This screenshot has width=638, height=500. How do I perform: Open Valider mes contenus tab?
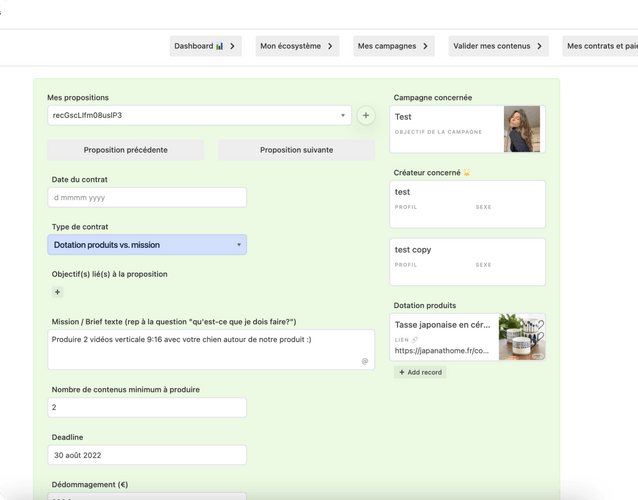point(497,46)
